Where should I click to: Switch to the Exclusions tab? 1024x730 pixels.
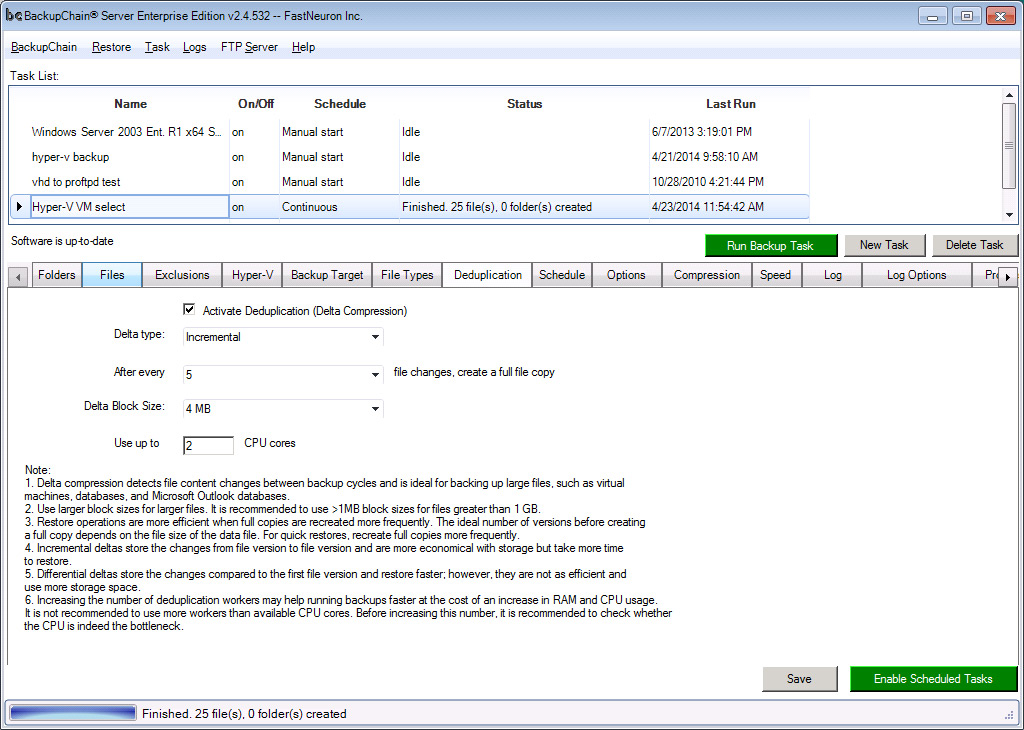click(182, 275)
